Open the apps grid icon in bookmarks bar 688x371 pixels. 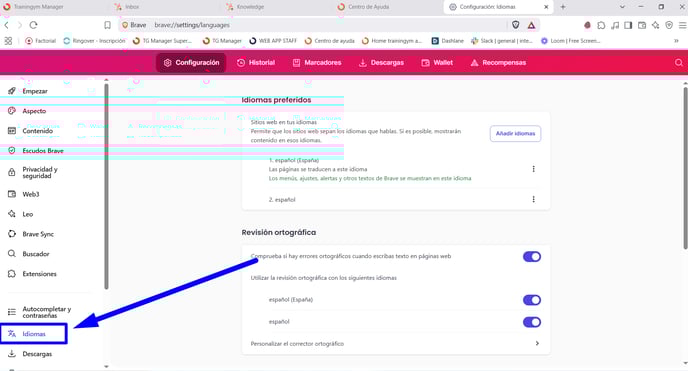(x=8, y=41)
